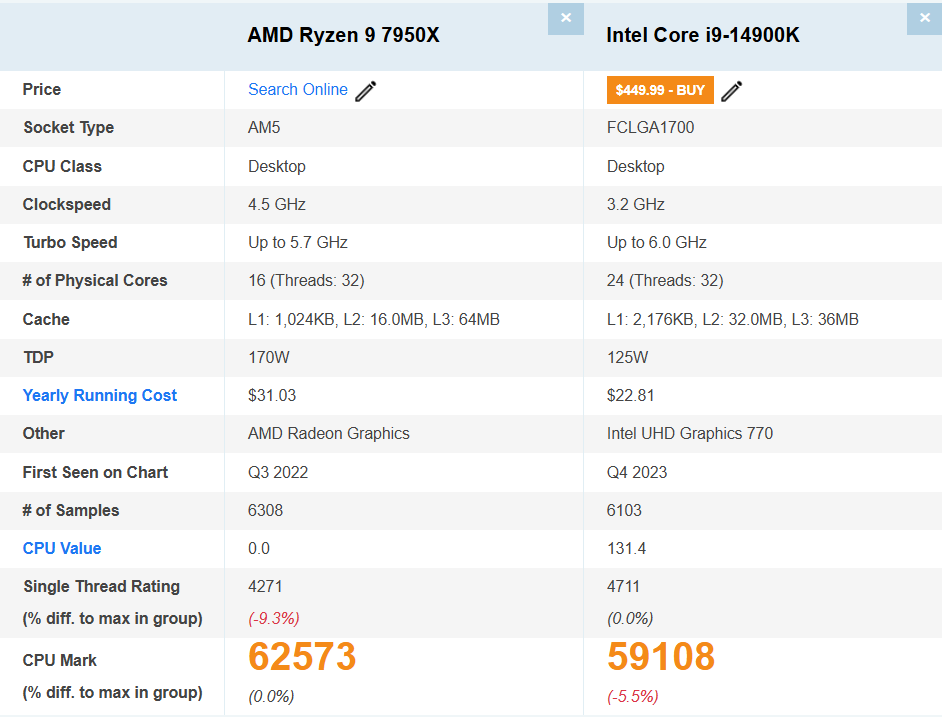Select the Clockspeed row label
942x717 pixels.
[x=67, y=204]
